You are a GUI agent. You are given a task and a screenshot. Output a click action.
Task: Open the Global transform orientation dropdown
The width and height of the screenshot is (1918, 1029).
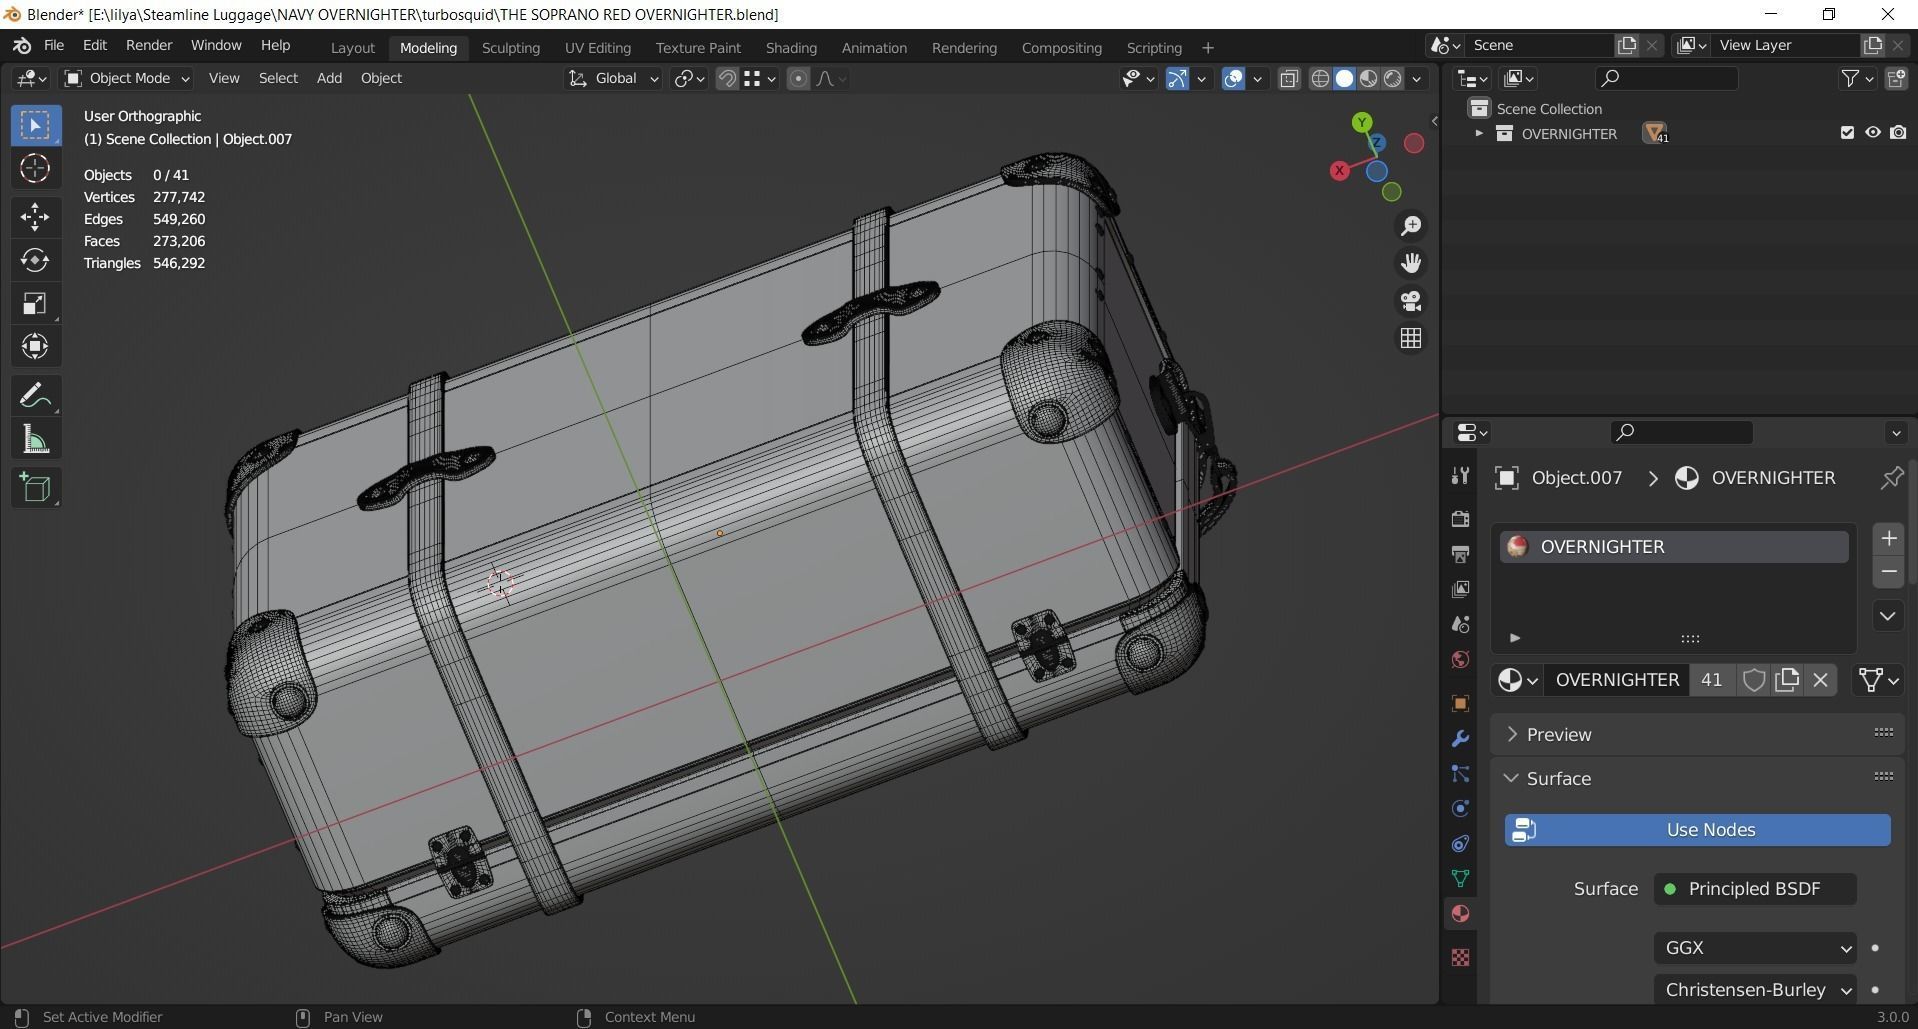[613, 78]
